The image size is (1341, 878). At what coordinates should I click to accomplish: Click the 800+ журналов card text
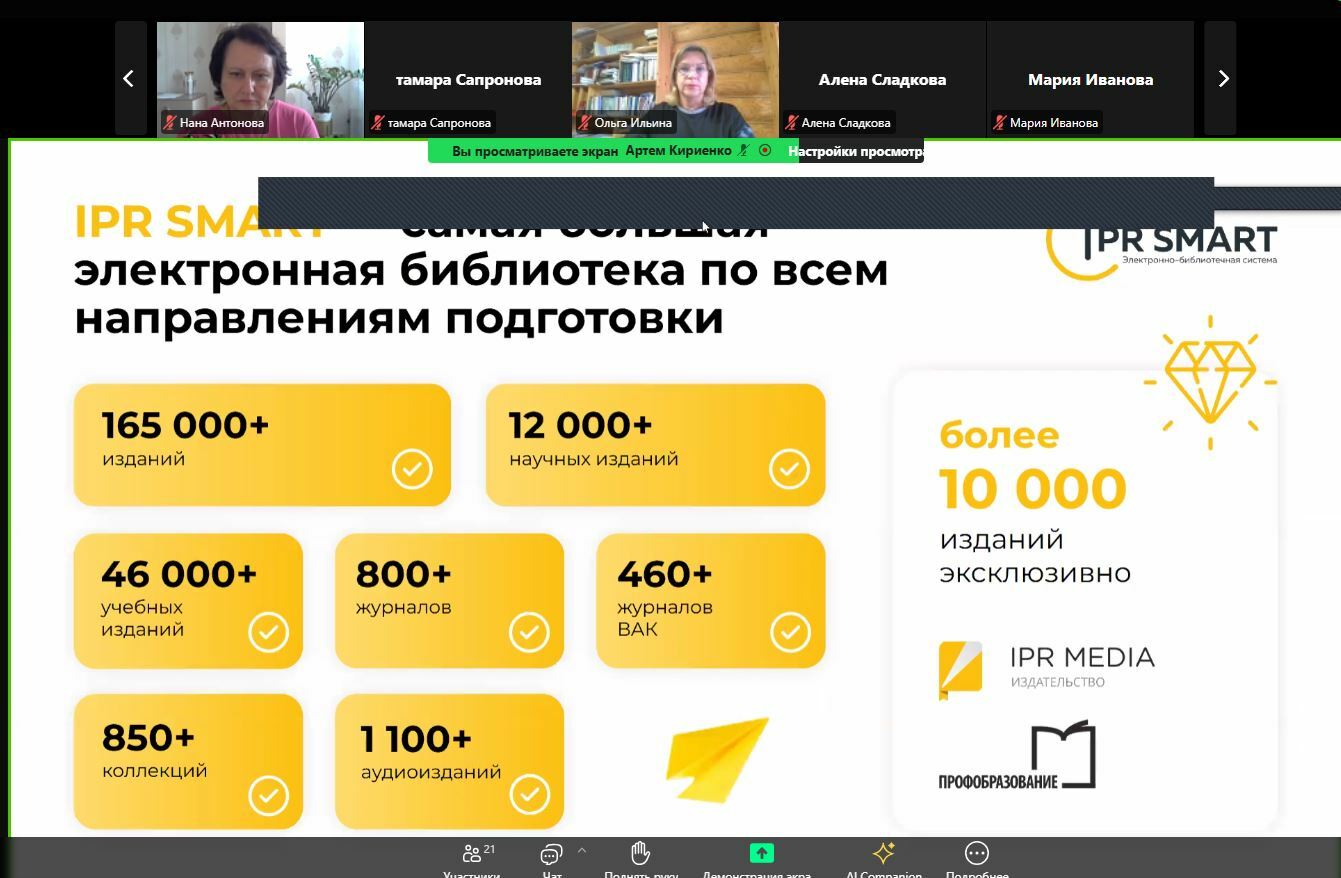[x=403, y=586]
